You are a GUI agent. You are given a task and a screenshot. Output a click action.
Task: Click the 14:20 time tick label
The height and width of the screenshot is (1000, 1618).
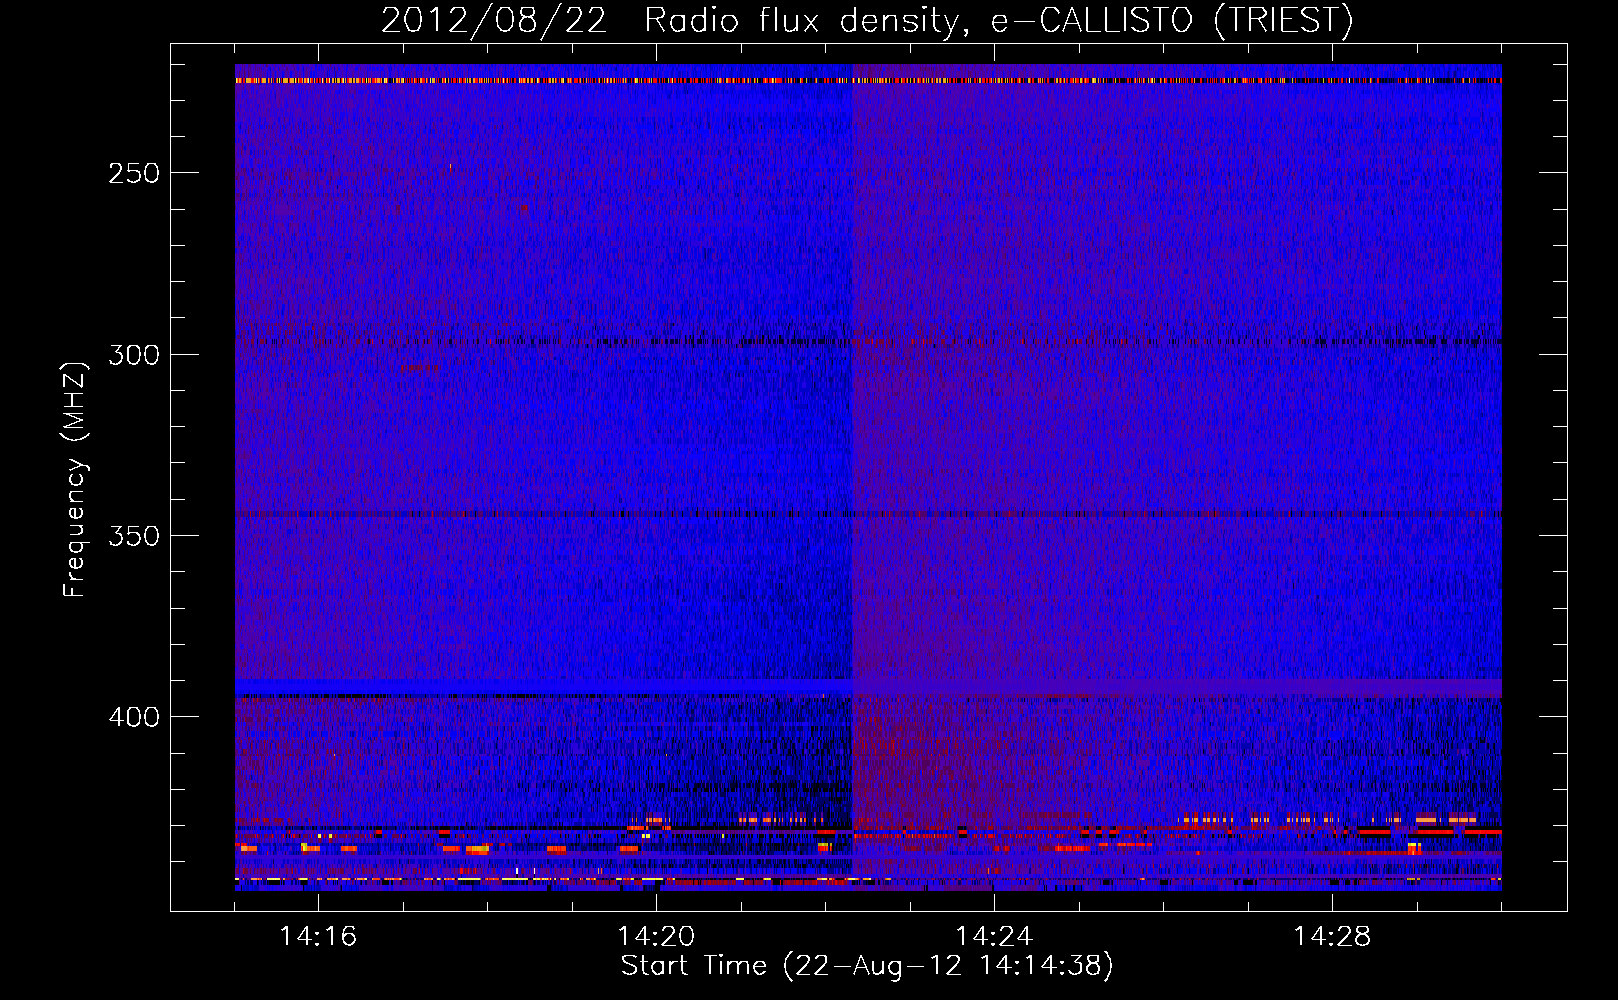pyautogui.click(x=656, y=937)
